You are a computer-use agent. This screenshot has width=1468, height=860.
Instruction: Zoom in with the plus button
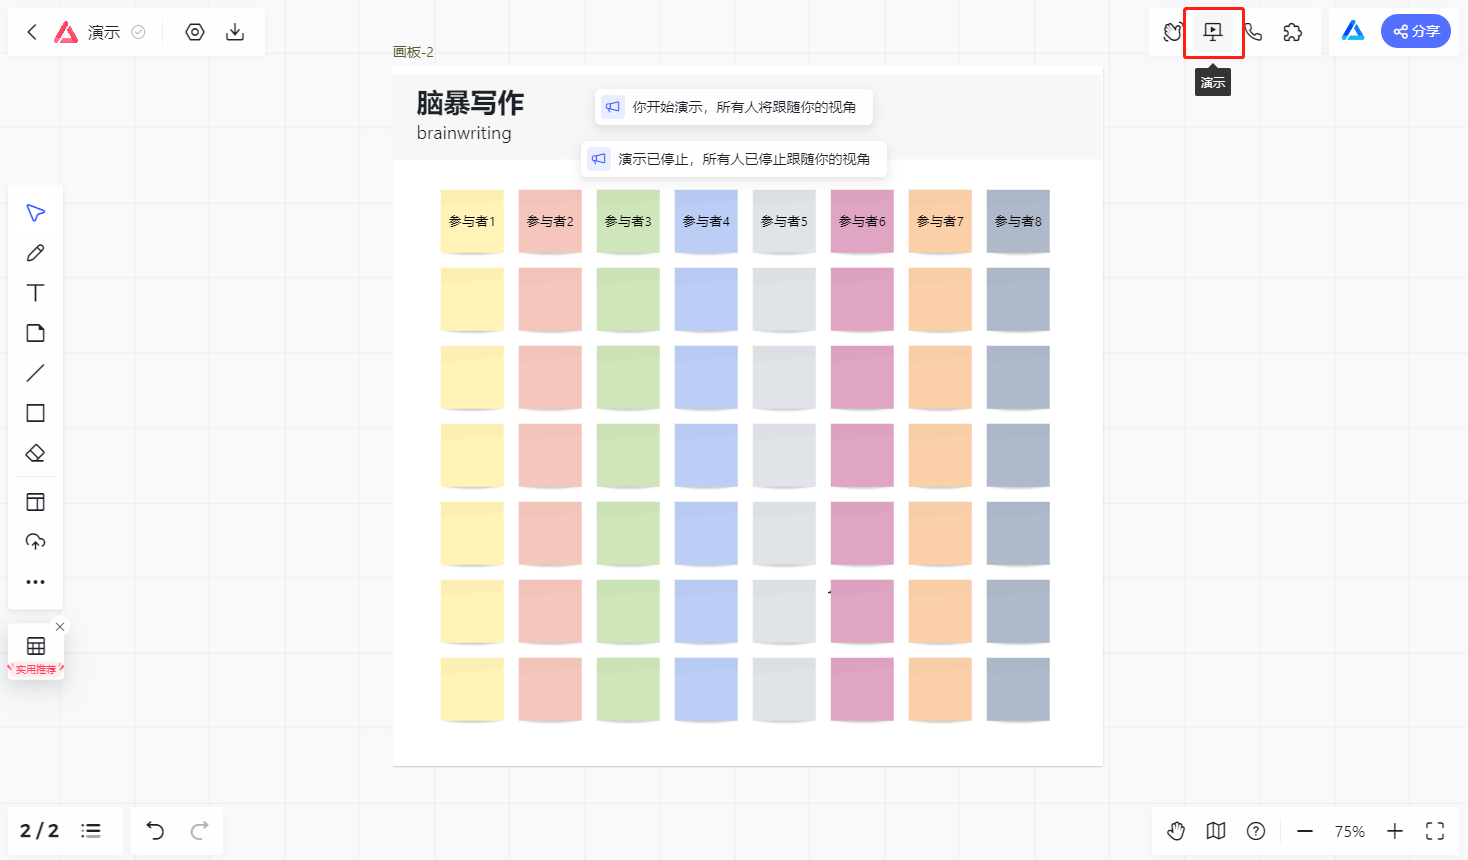(x=1395, y=831)
